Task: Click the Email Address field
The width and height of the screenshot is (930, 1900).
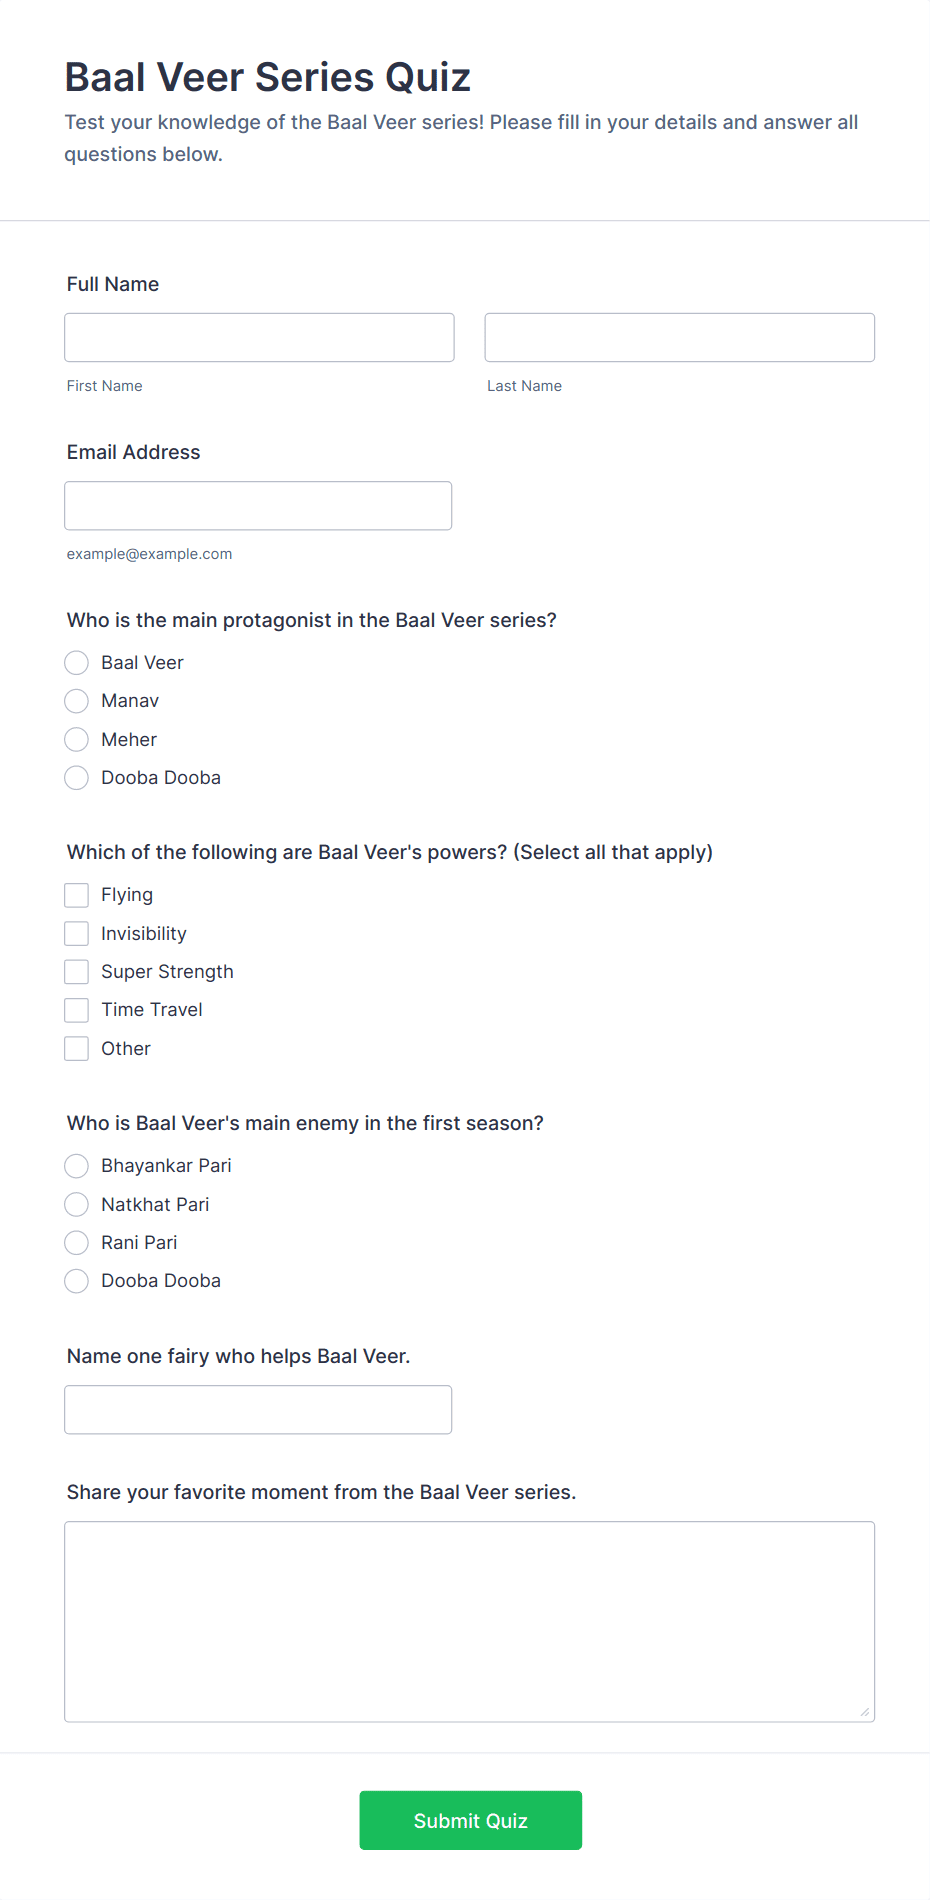Action: (x=257, y=505)
